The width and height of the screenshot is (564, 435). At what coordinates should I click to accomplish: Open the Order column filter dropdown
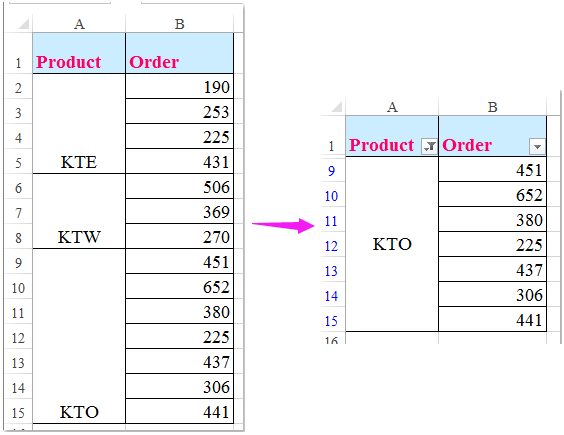(x=537, y=146)
